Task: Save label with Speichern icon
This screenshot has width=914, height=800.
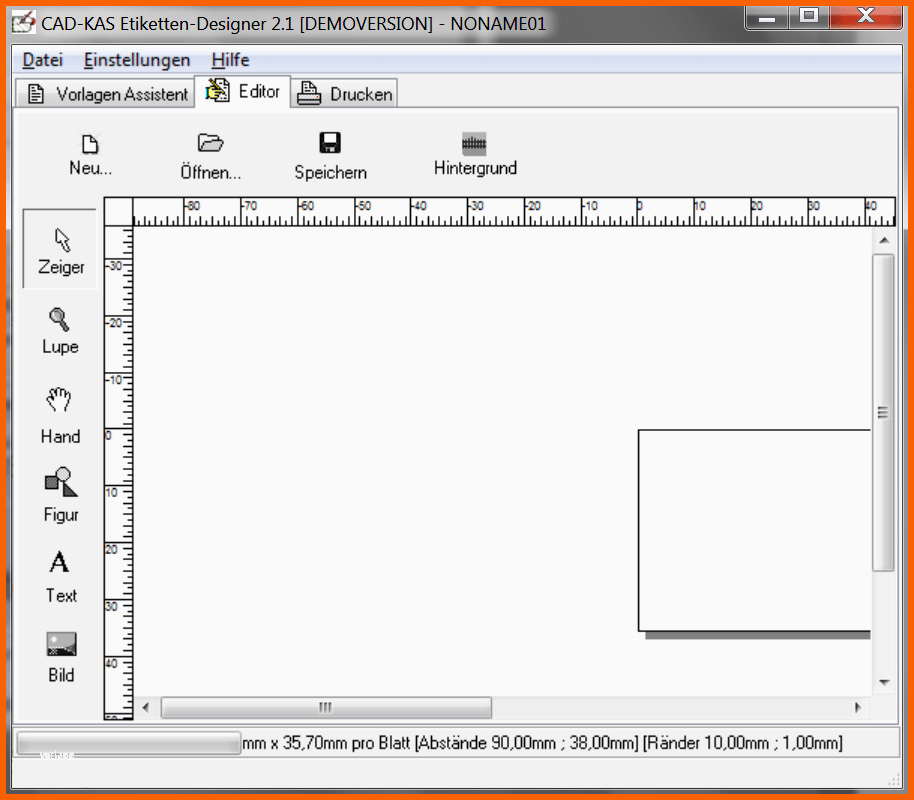Action: tap(330, 154)
